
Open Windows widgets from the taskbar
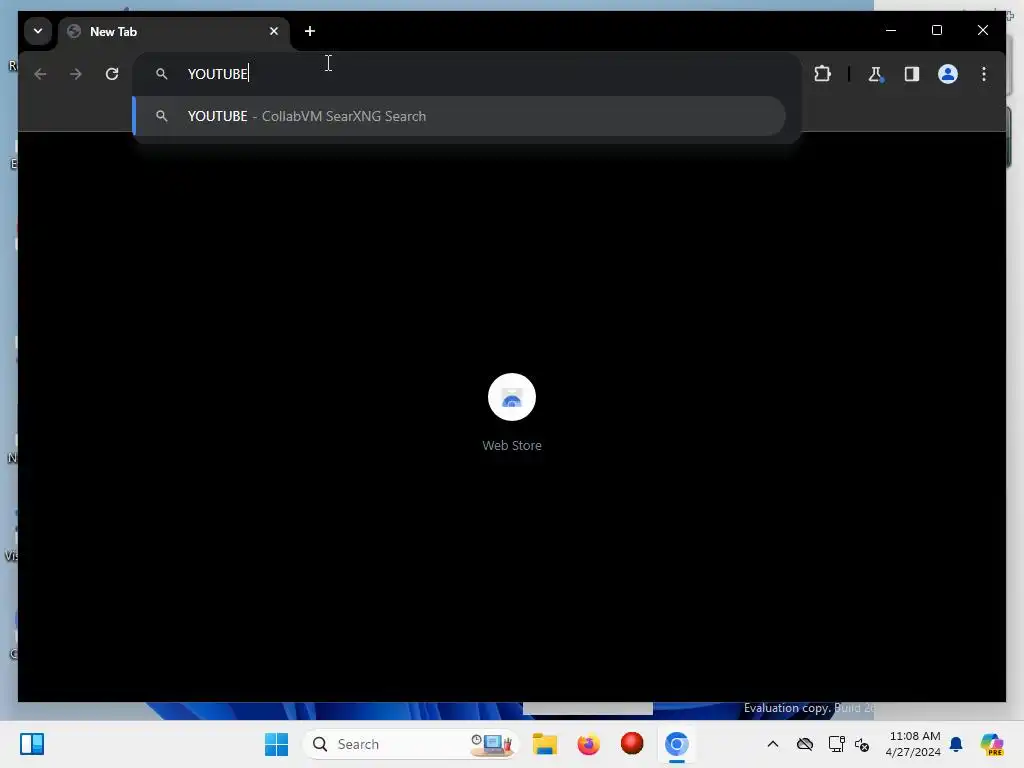click(x=31, y=744)
